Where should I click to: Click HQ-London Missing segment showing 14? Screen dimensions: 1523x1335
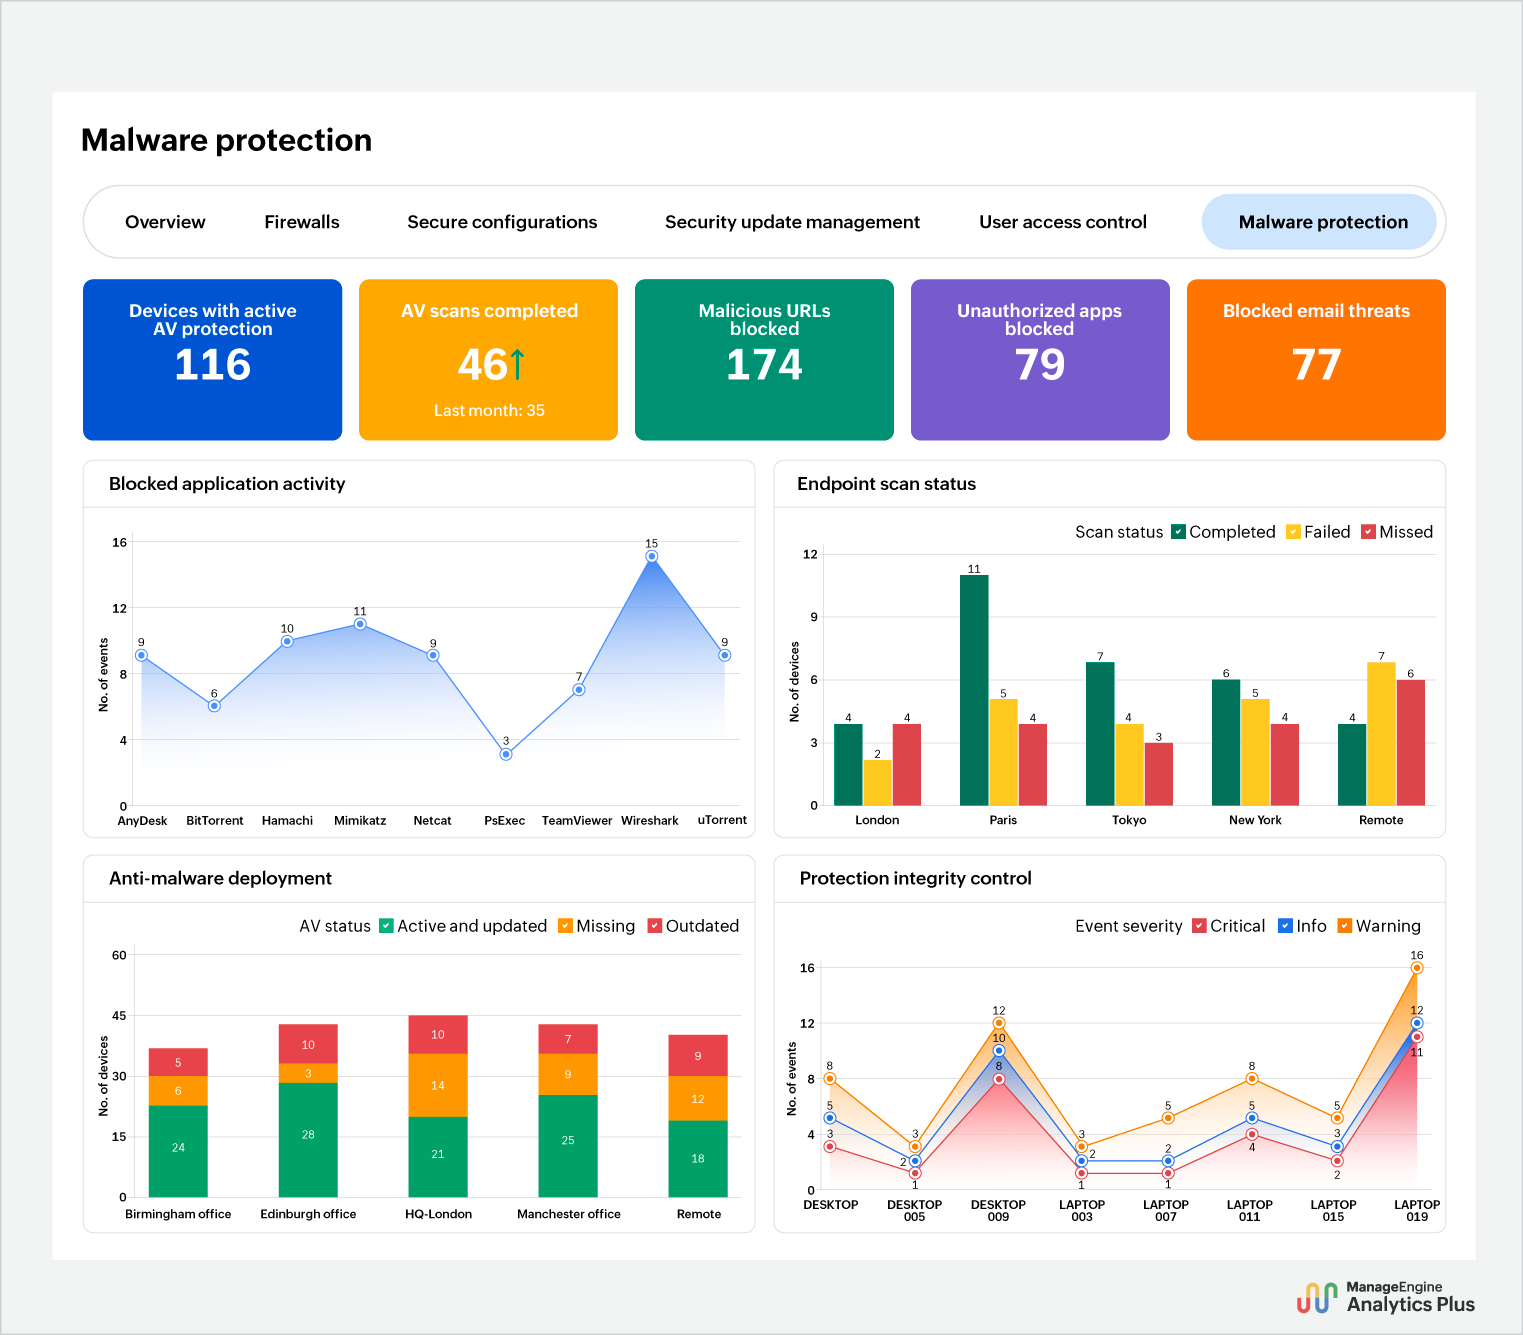tap(438, 1085)
